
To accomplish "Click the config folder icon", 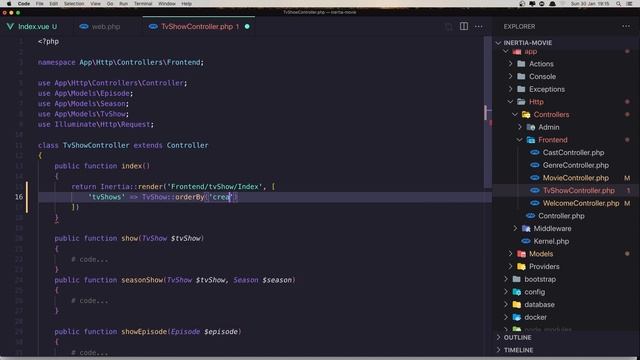I will pyautogui.click(x=517, y=292).
